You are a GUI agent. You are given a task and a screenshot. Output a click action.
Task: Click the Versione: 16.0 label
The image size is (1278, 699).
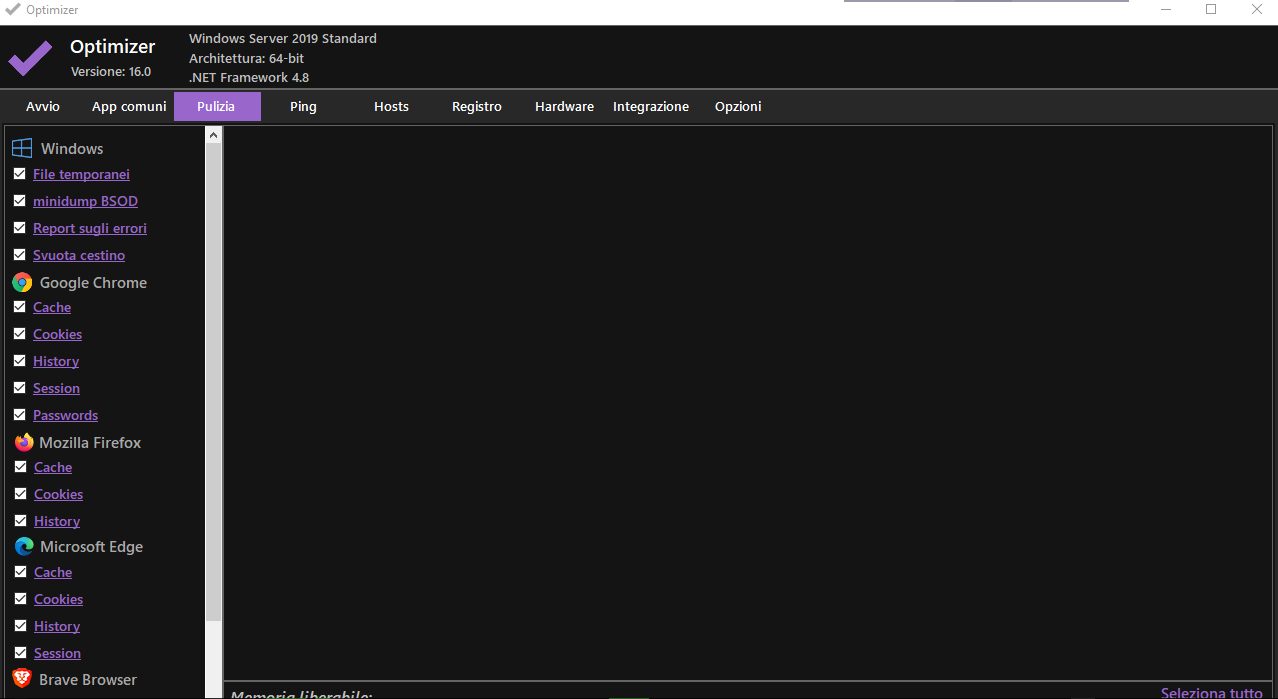point(111,72)
